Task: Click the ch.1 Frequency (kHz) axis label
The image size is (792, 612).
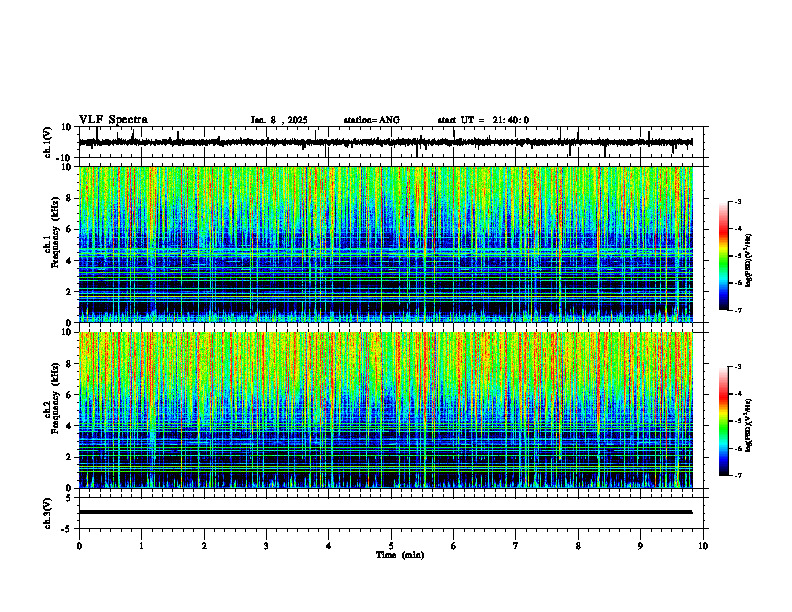Action: (51, 244)
